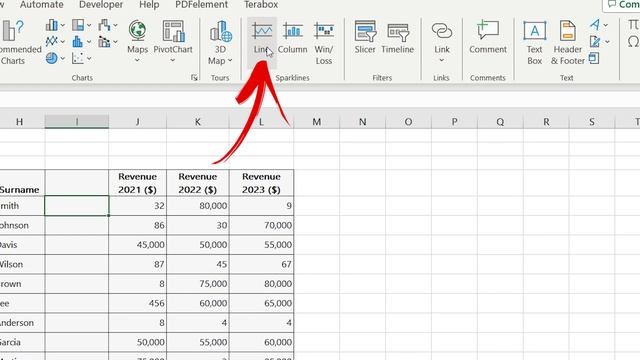
Task: Select the active empty cell beside Smith
Action: click(77, 206)
